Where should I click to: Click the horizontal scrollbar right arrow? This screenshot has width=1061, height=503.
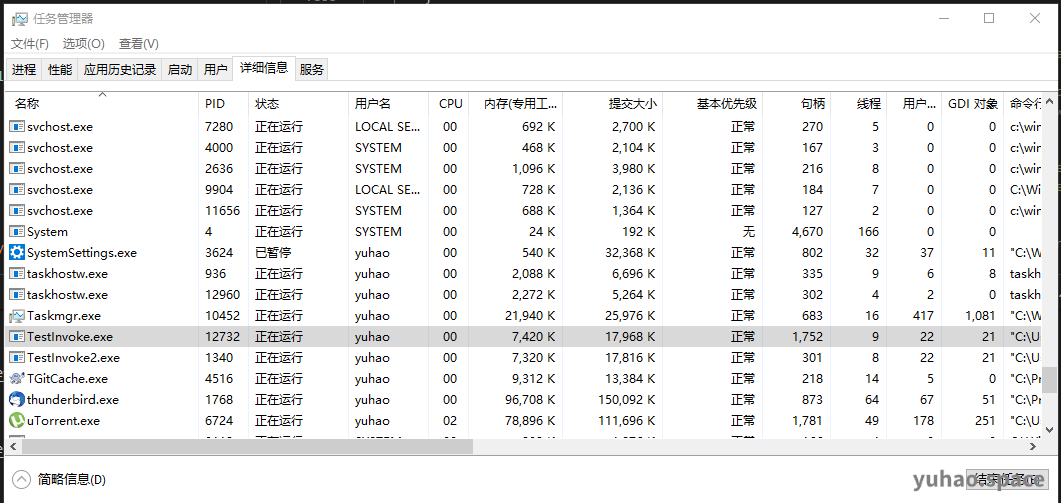click(x=1033, y=446)
